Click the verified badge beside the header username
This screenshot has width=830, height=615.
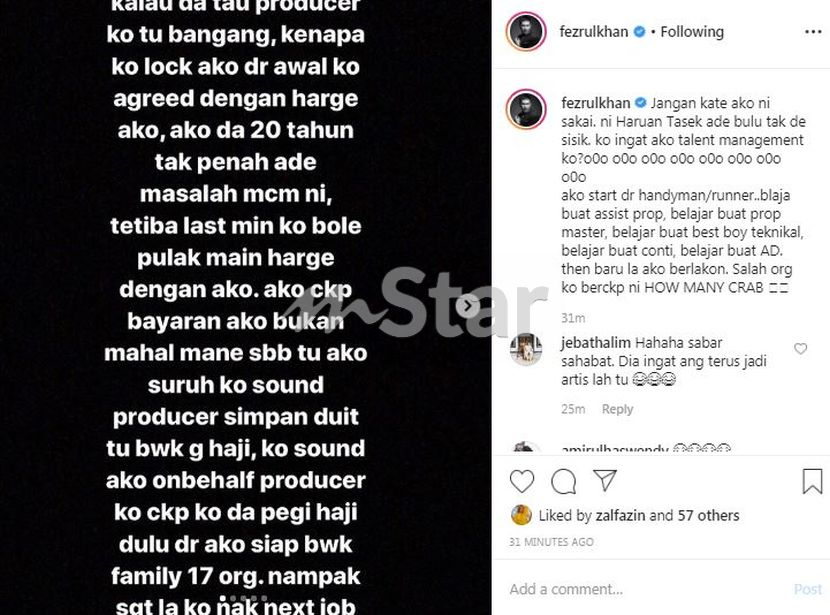click(639, 32)
